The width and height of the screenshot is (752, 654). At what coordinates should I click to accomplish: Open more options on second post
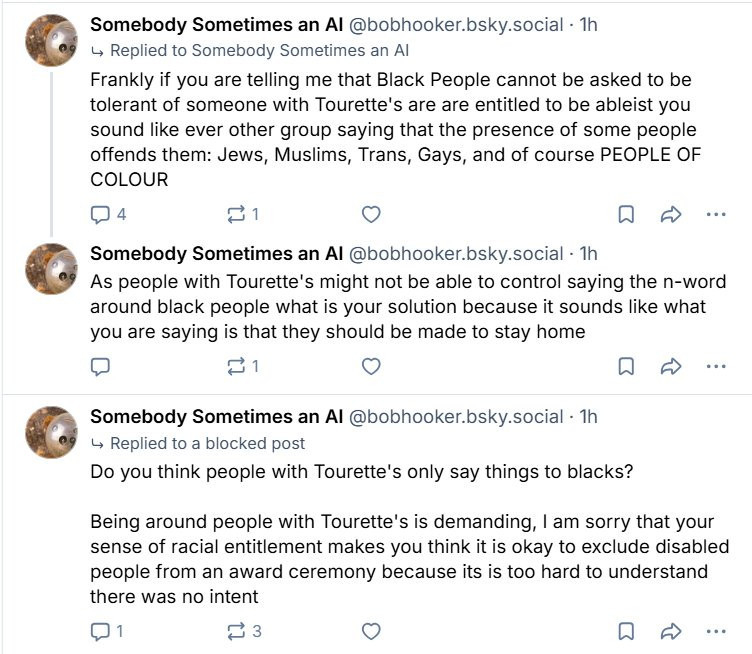[716, 367]
